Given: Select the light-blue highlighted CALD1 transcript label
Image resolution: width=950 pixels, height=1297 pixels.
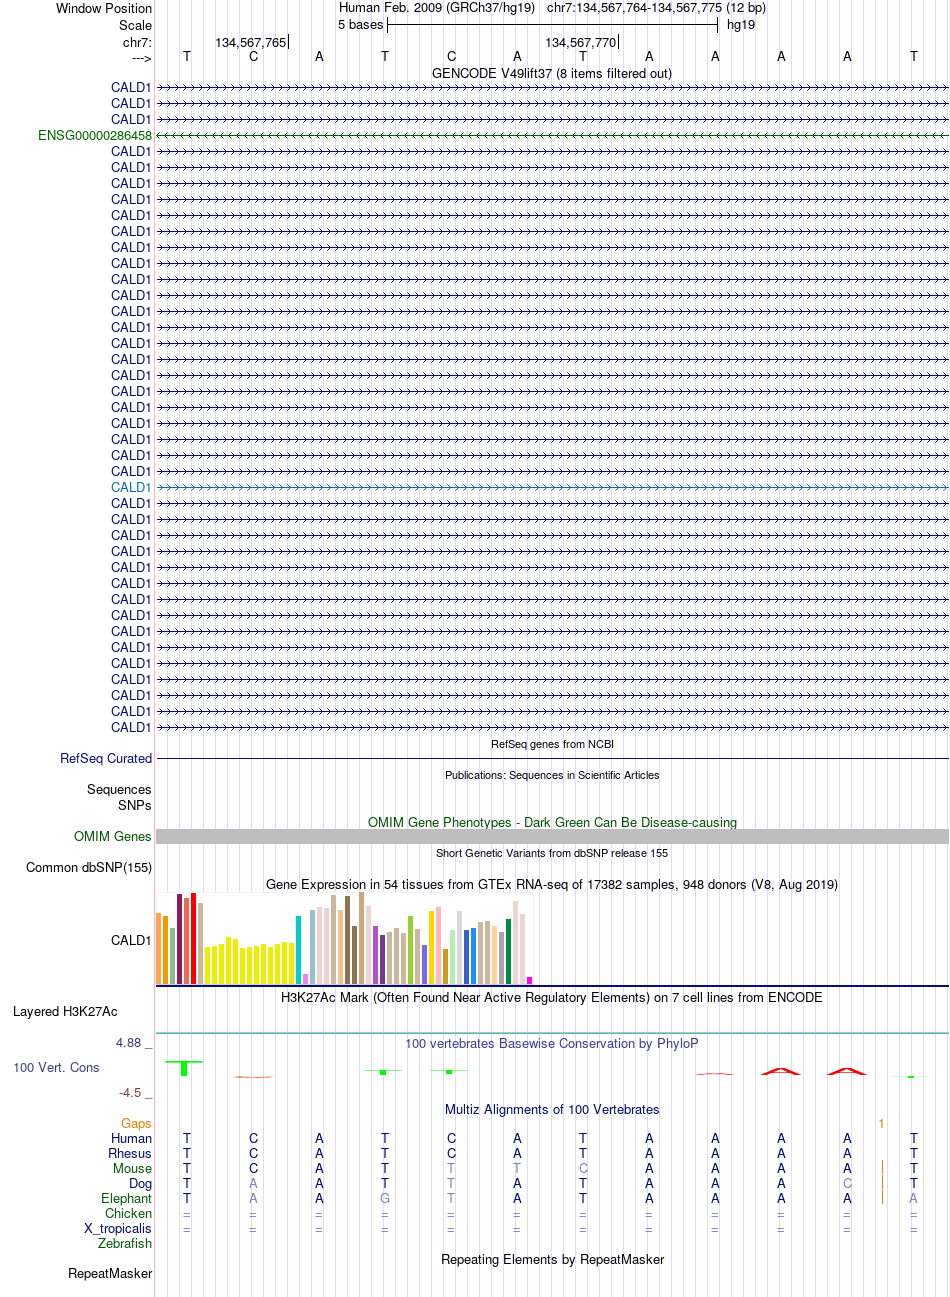Looking at the screenshot, I should [x=132, y=487].
